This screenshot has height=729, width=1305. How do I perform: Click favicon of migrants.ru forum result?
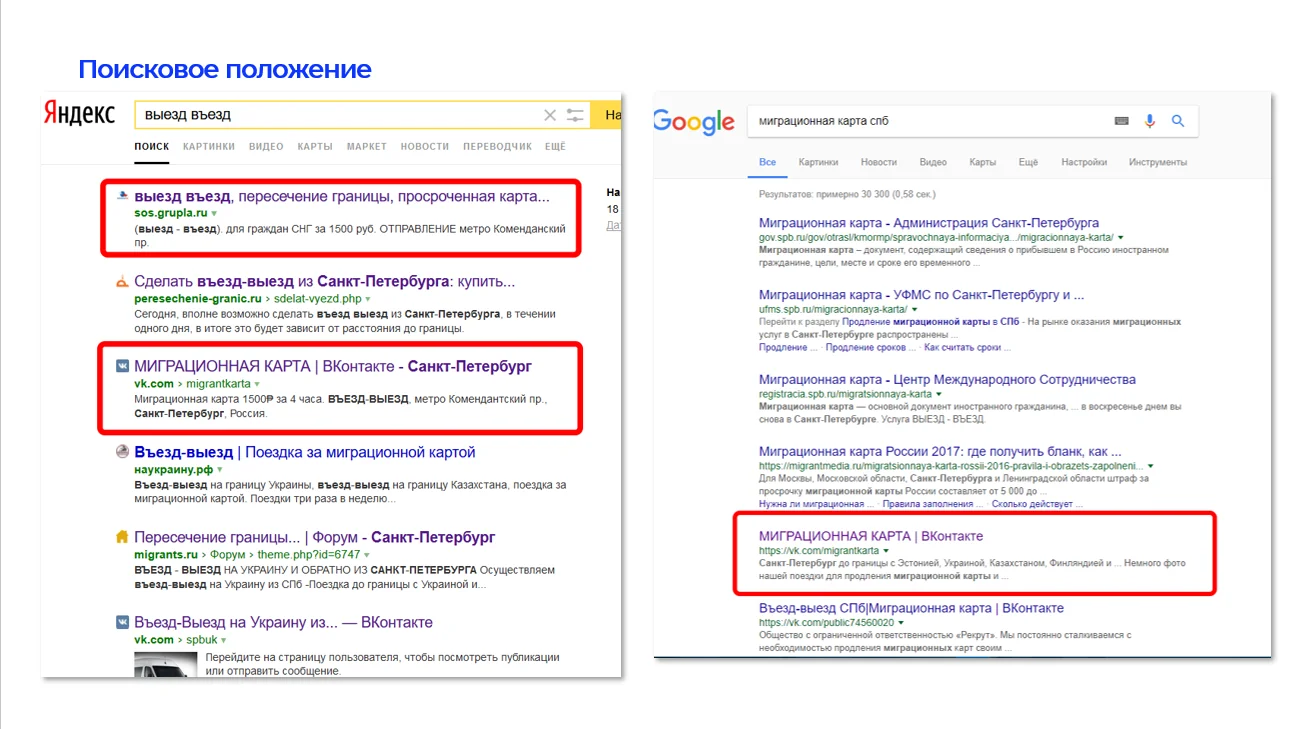tap(122, 537)
